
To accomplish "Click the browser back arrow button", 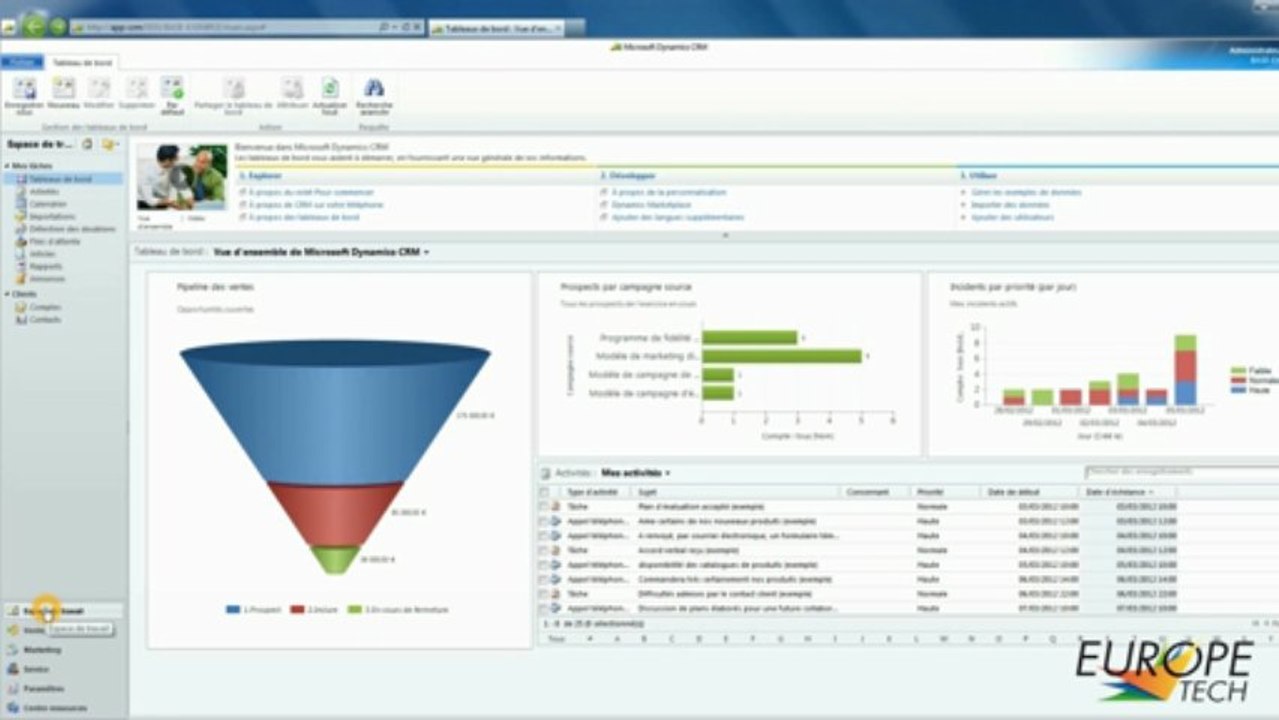I will point(35,26).
